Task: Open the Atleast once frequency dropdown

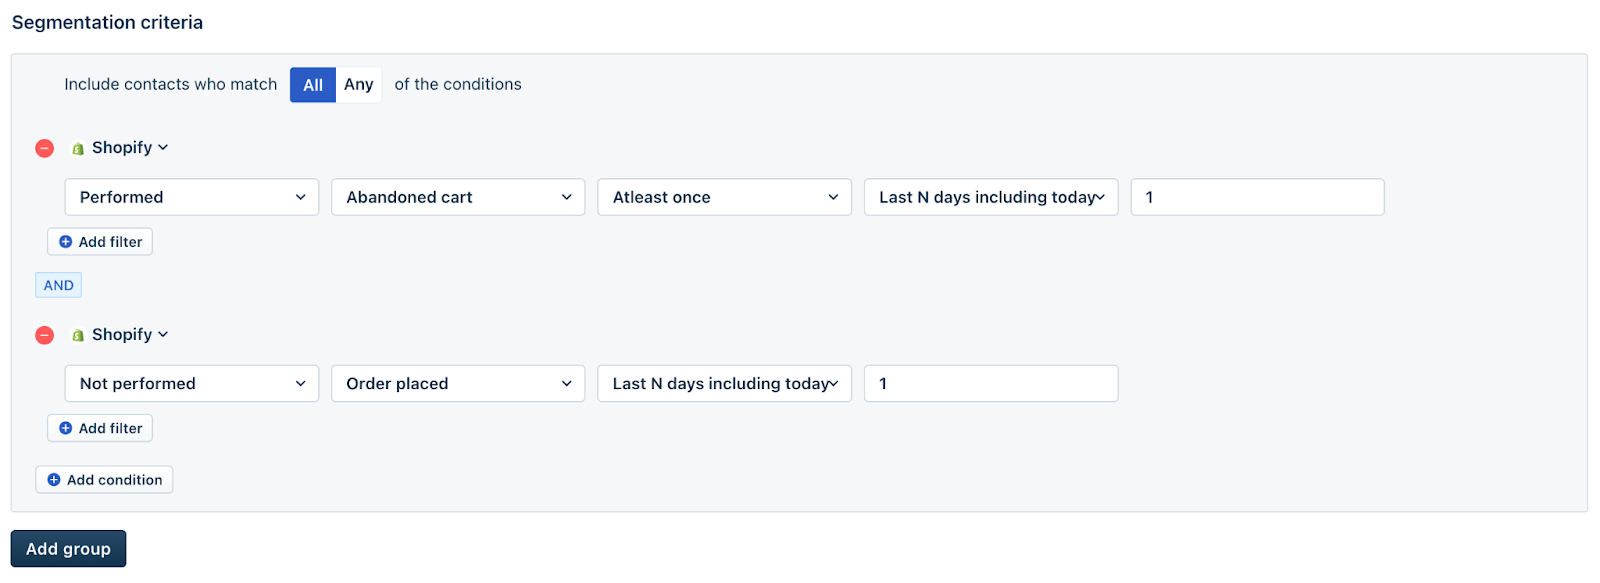Action: pyautogui.click(x=724, y=197)
